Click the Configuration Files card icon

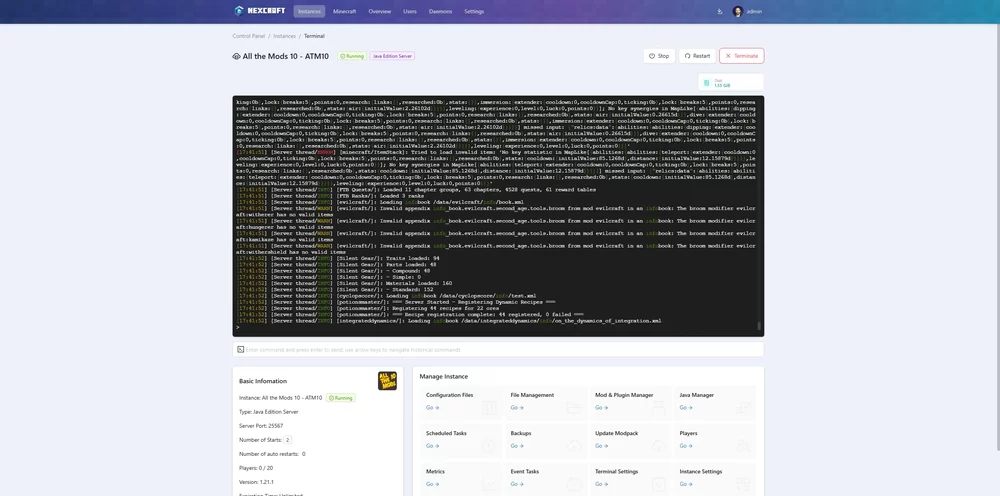click(489, 407)
